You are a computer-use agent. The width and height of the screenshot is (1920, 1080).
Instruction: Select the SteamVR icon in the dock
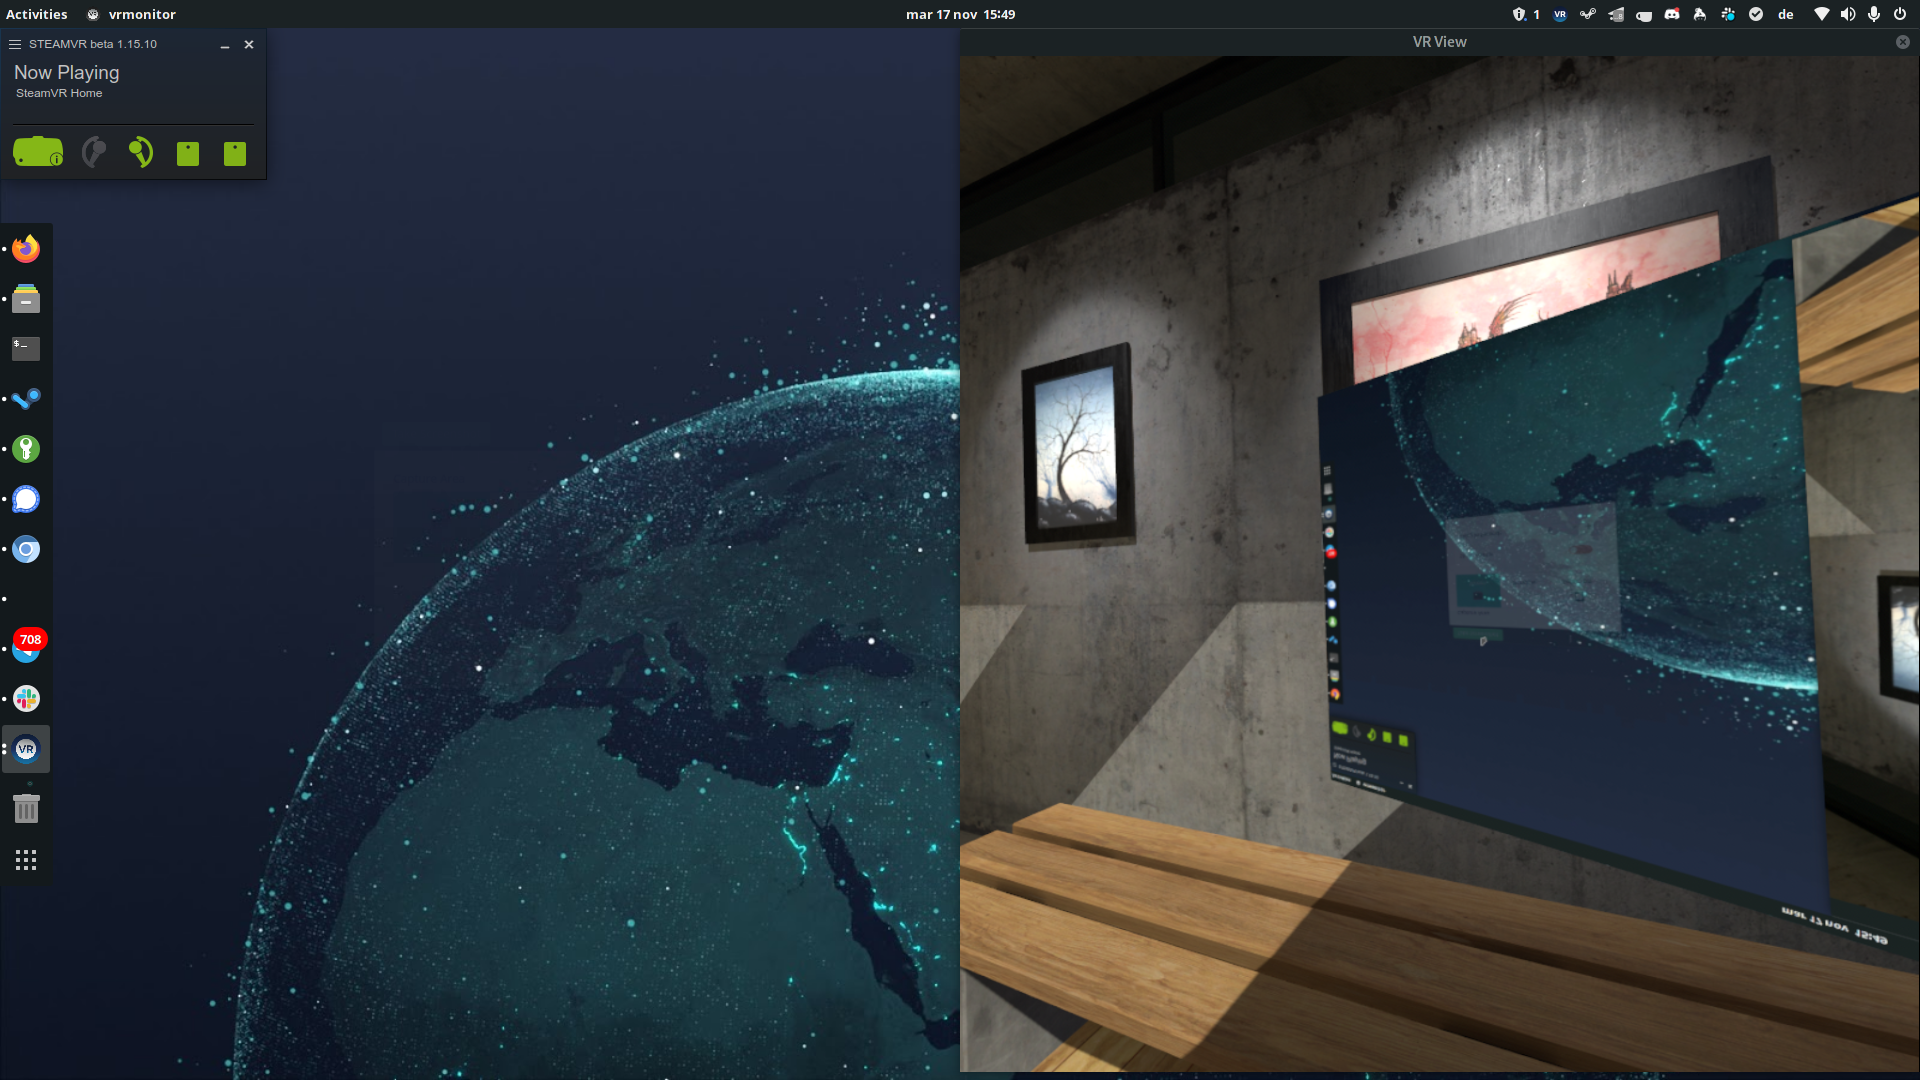click(x=26, y=749)
